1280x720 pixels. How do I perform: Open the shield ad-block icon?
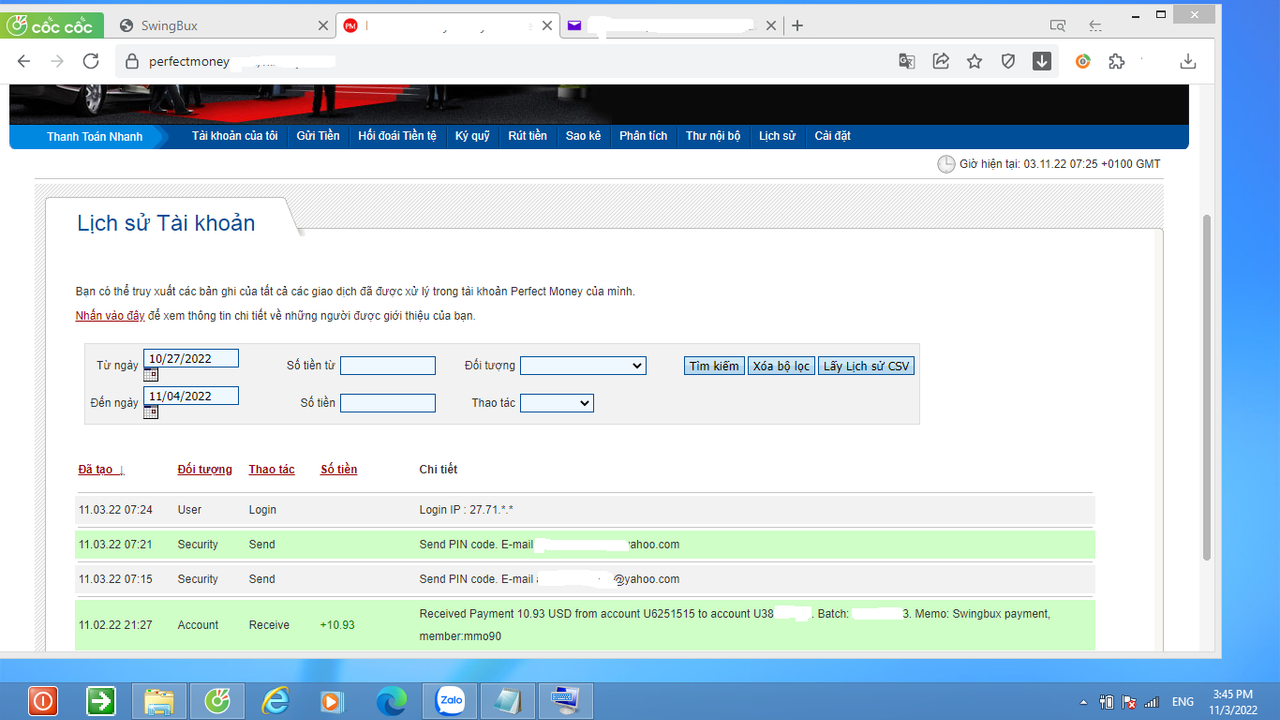[x=1008, y=61]
